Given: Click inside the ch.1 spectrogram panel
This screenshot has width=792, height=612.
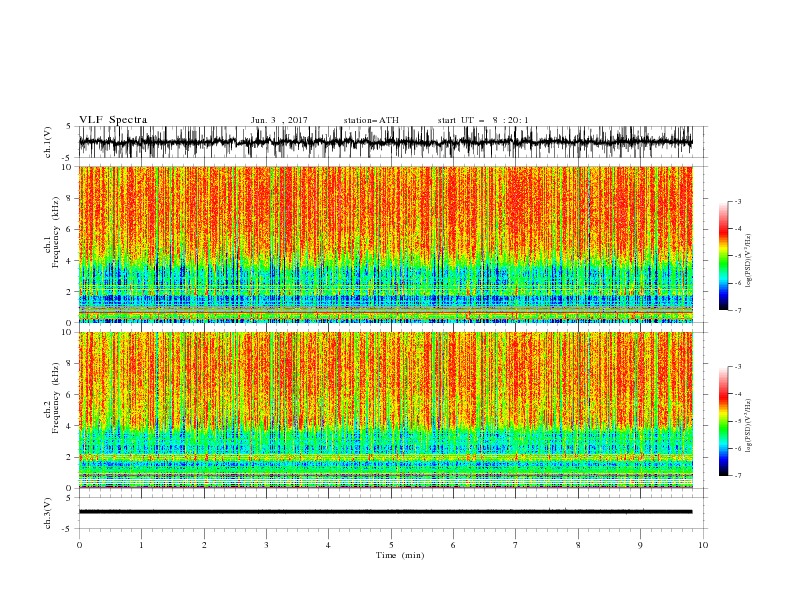Looking at the screenshot, I should (385, 244).
